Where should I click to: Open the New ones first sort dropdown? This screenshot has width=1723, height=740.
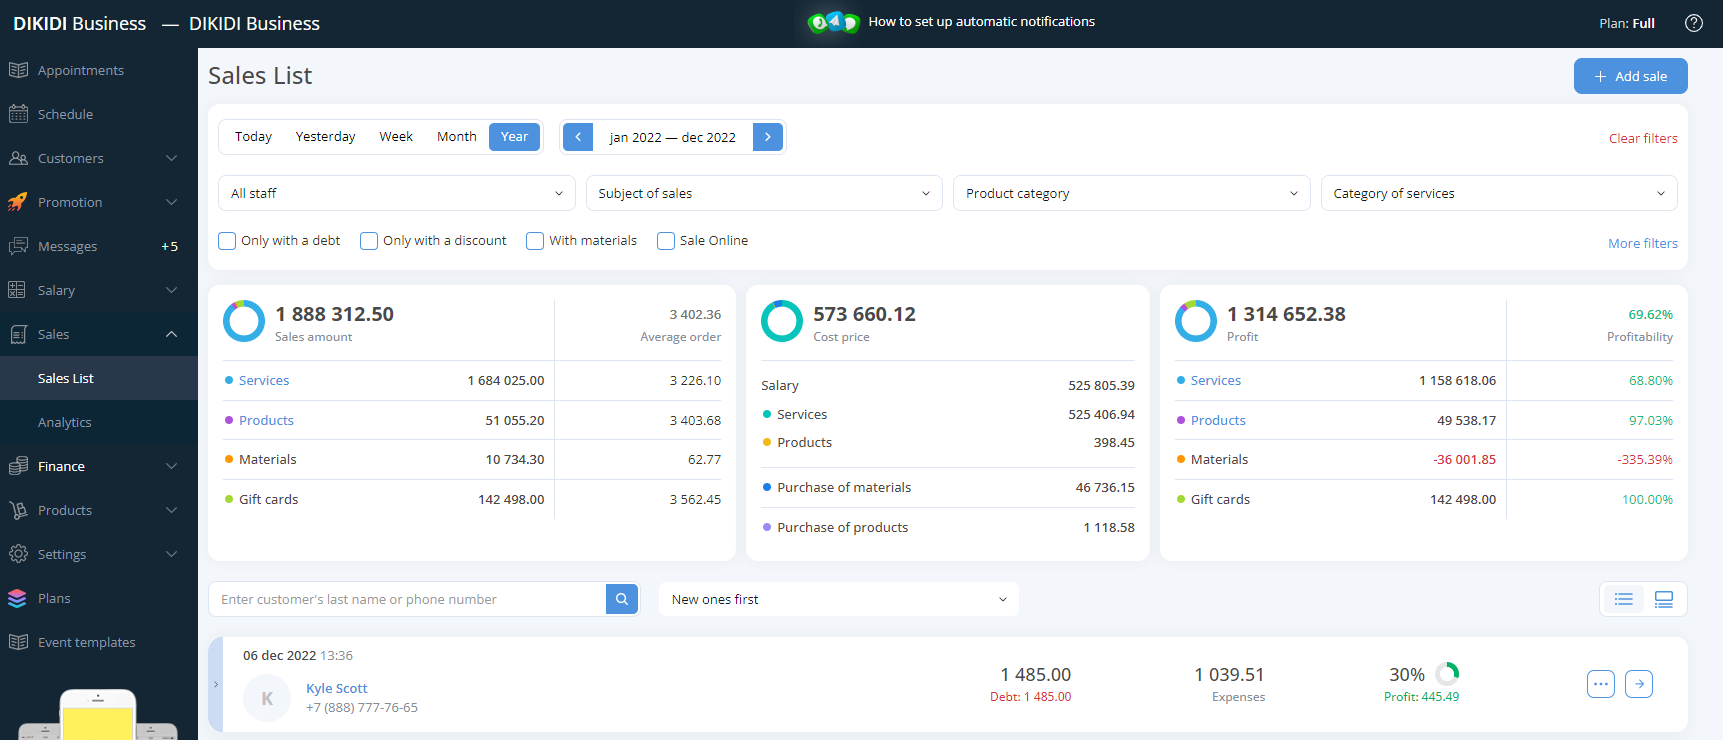click(839, 599)
